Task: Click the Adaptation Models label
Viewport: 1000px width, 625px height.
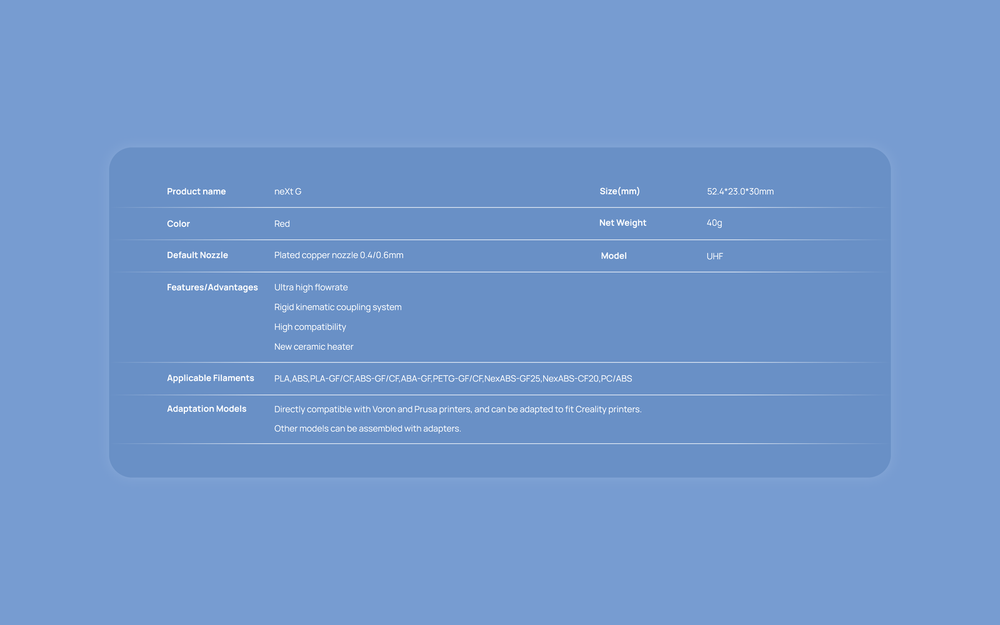Action: click(x=206, y=409)
